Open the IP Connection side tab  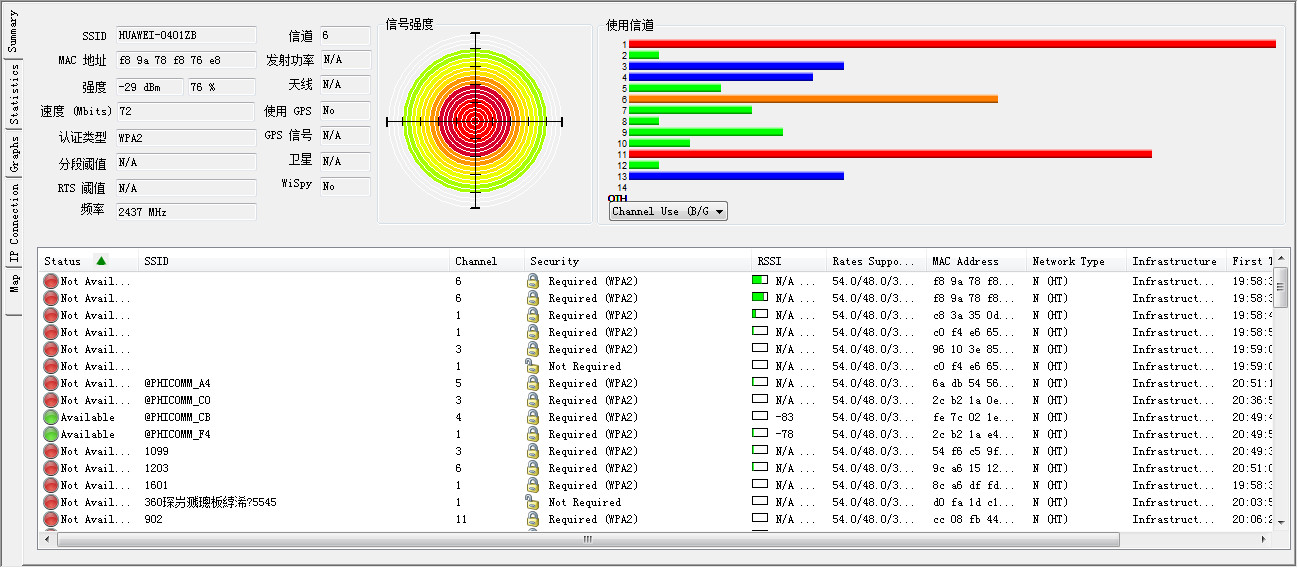tap(14, 226)
